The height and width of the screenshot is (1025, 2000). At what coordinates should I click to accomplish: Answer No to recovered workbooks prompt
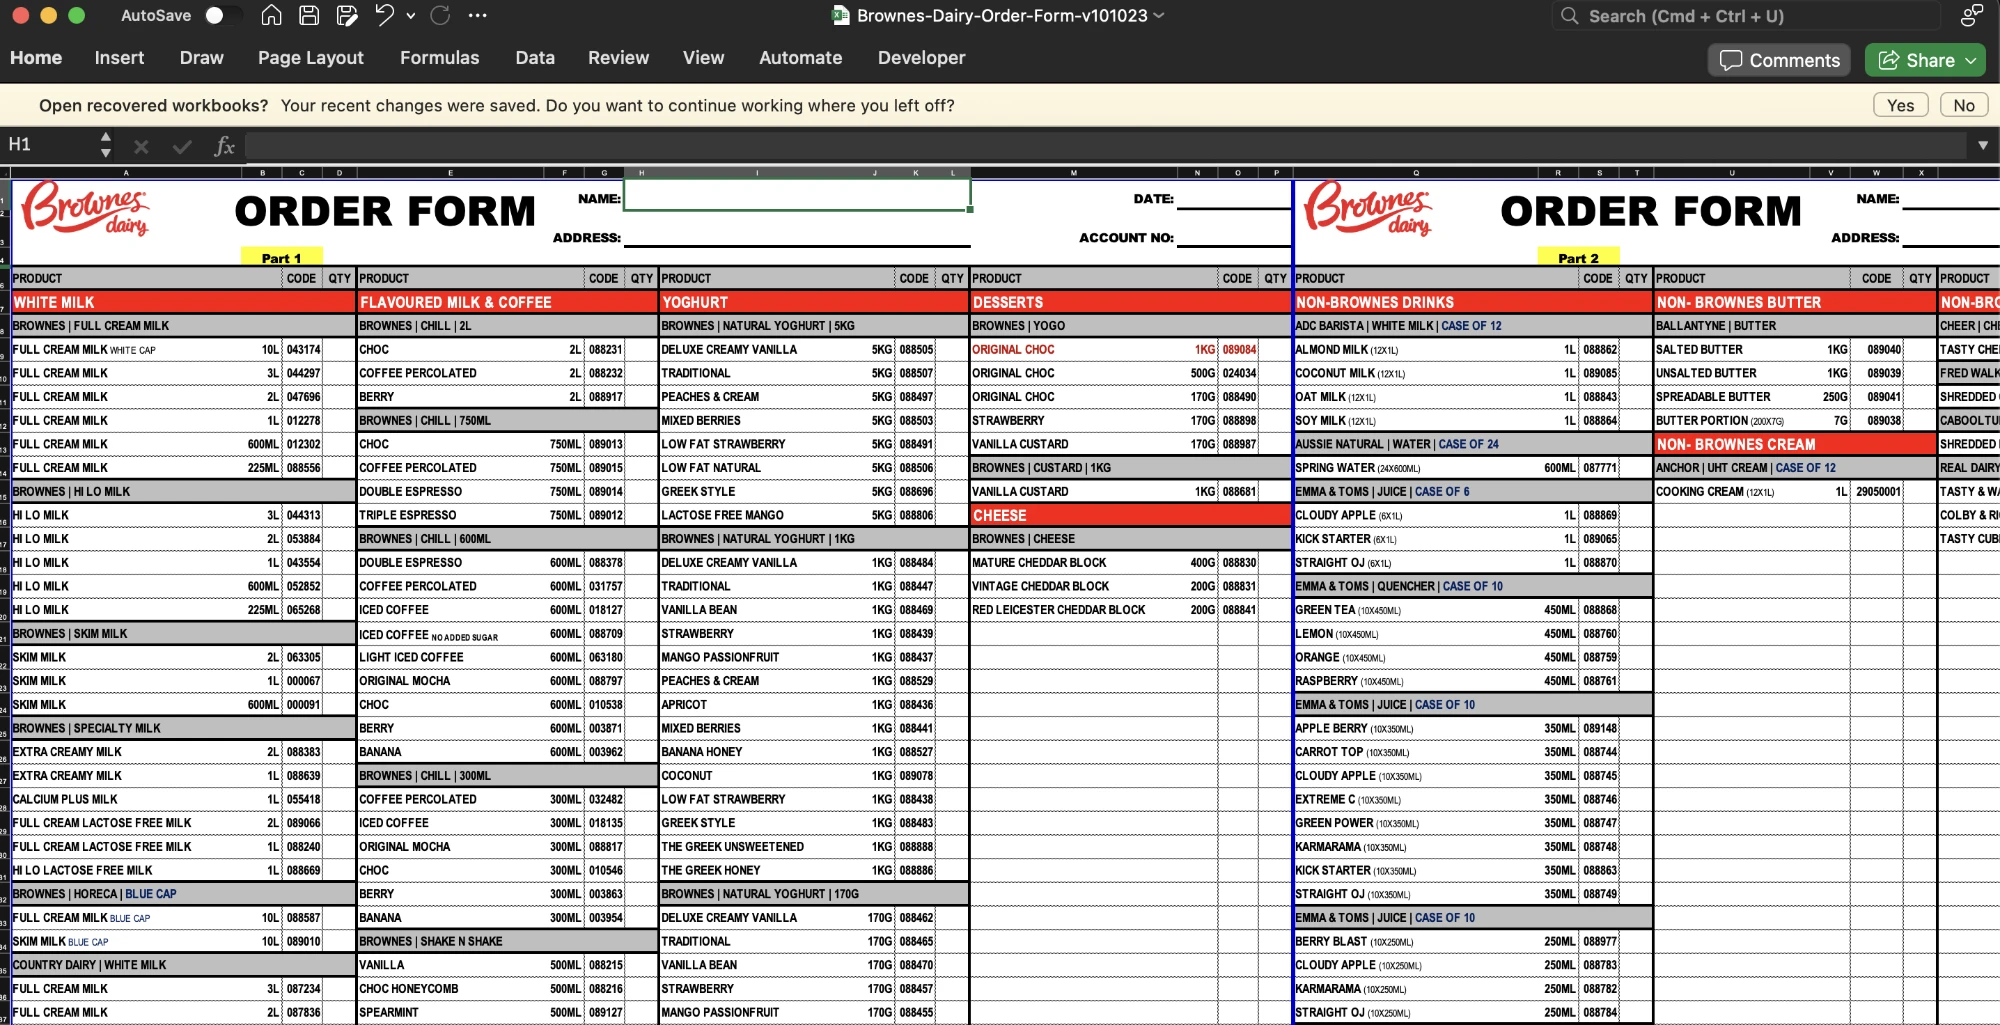coord(1964,105)
